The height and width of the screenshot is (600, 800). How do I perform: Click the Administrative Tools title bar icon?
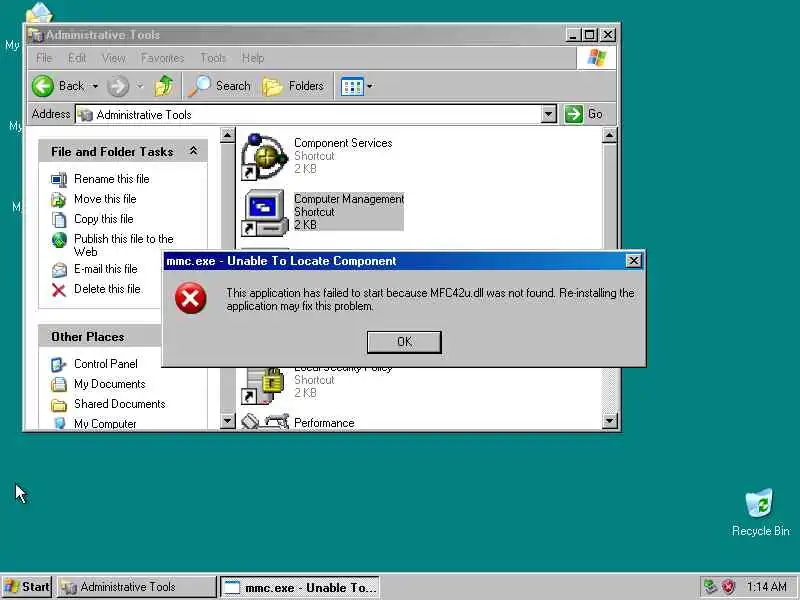(x=35, y=35)
